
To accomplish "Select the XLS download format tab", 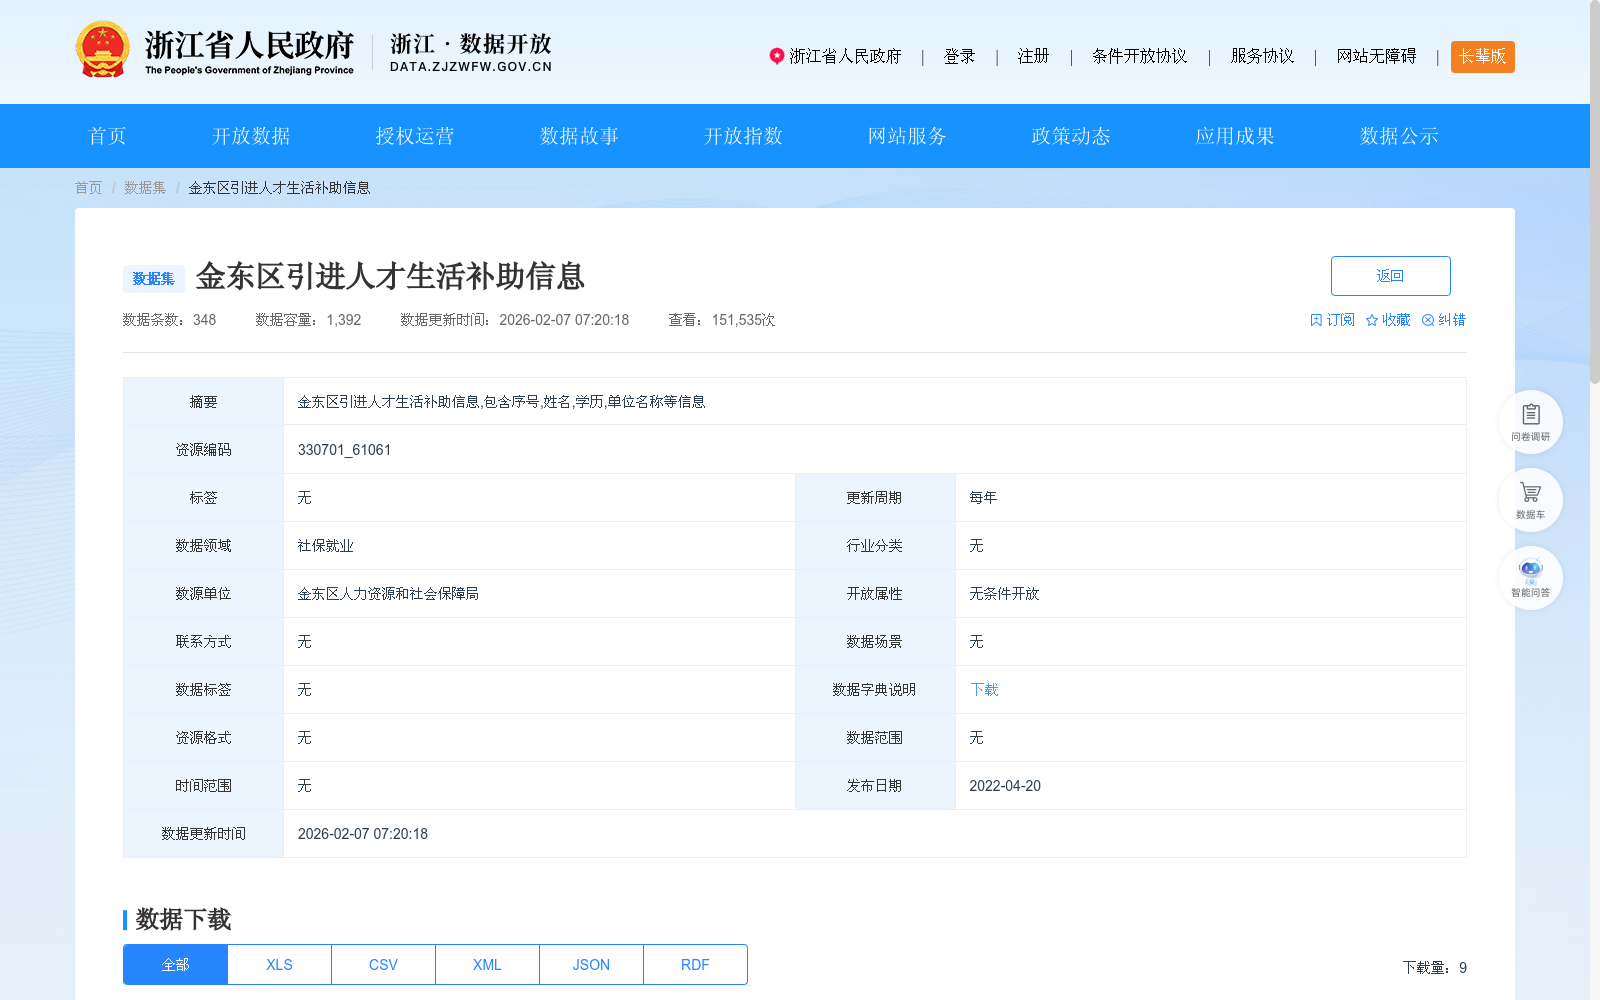I will (279, 965).
